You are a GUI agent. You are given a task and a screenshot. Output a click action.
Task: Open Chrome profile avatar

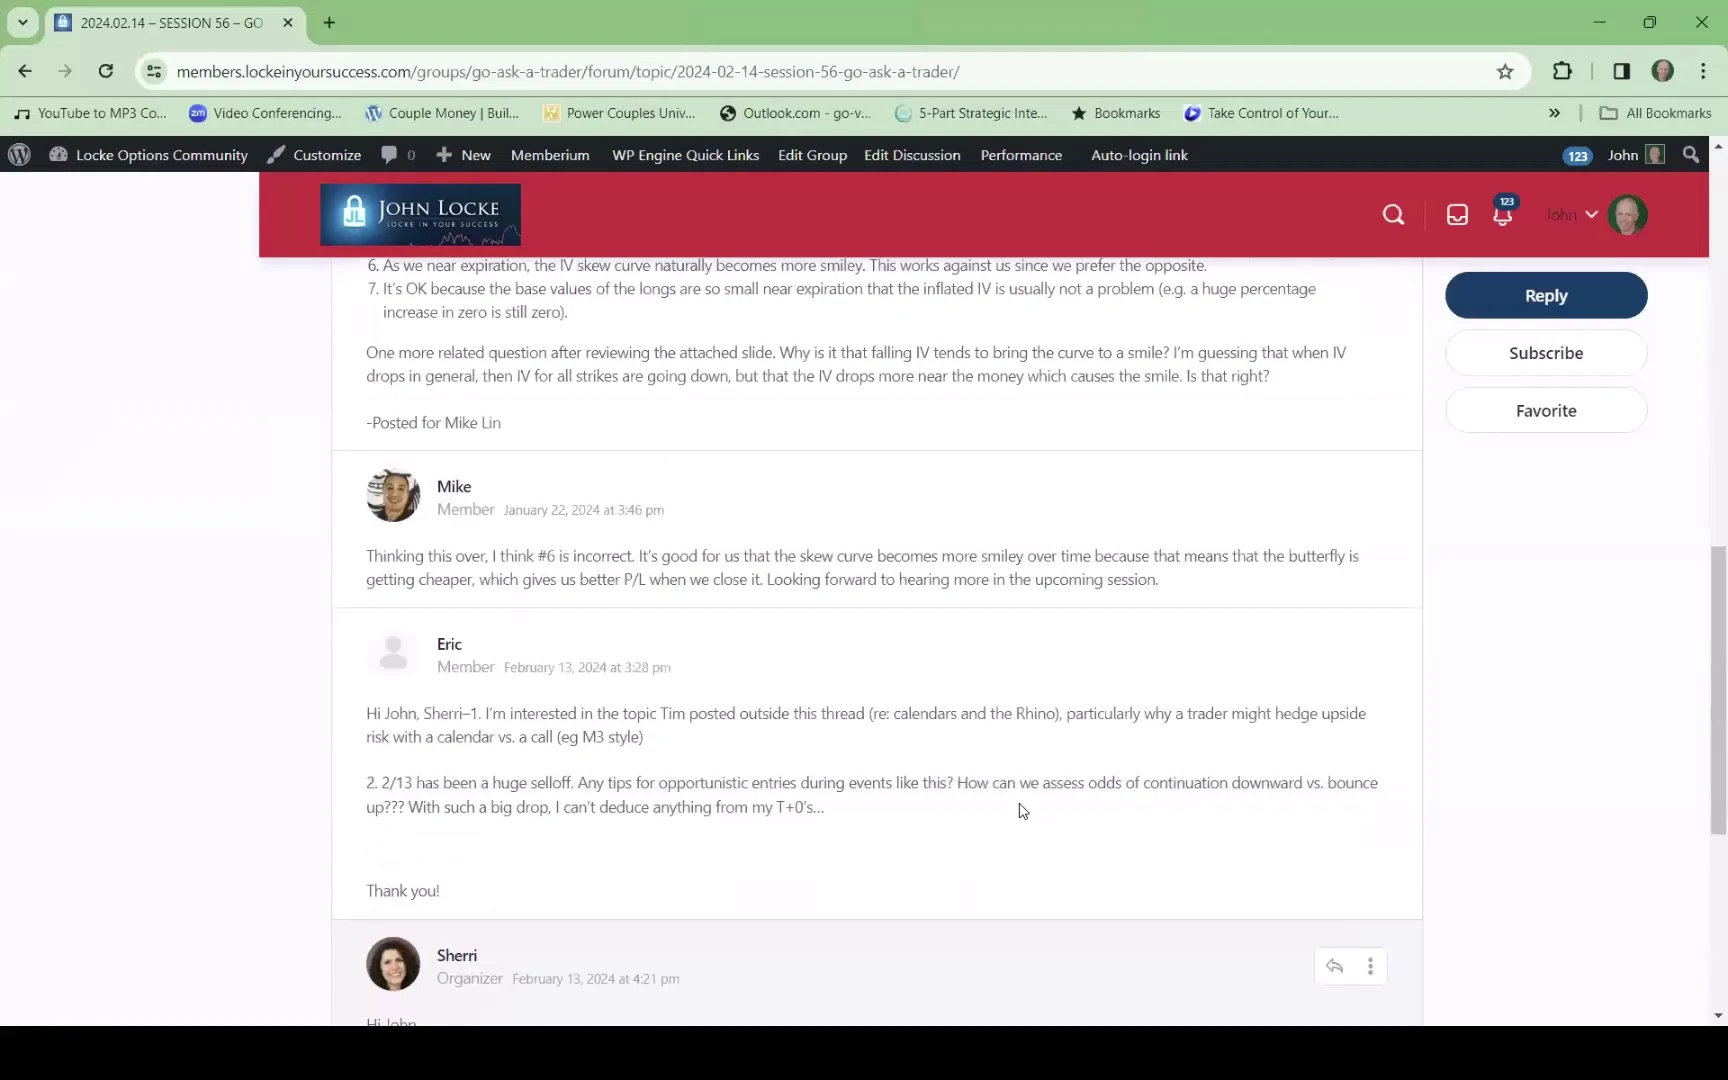[x=1663, y=71]
